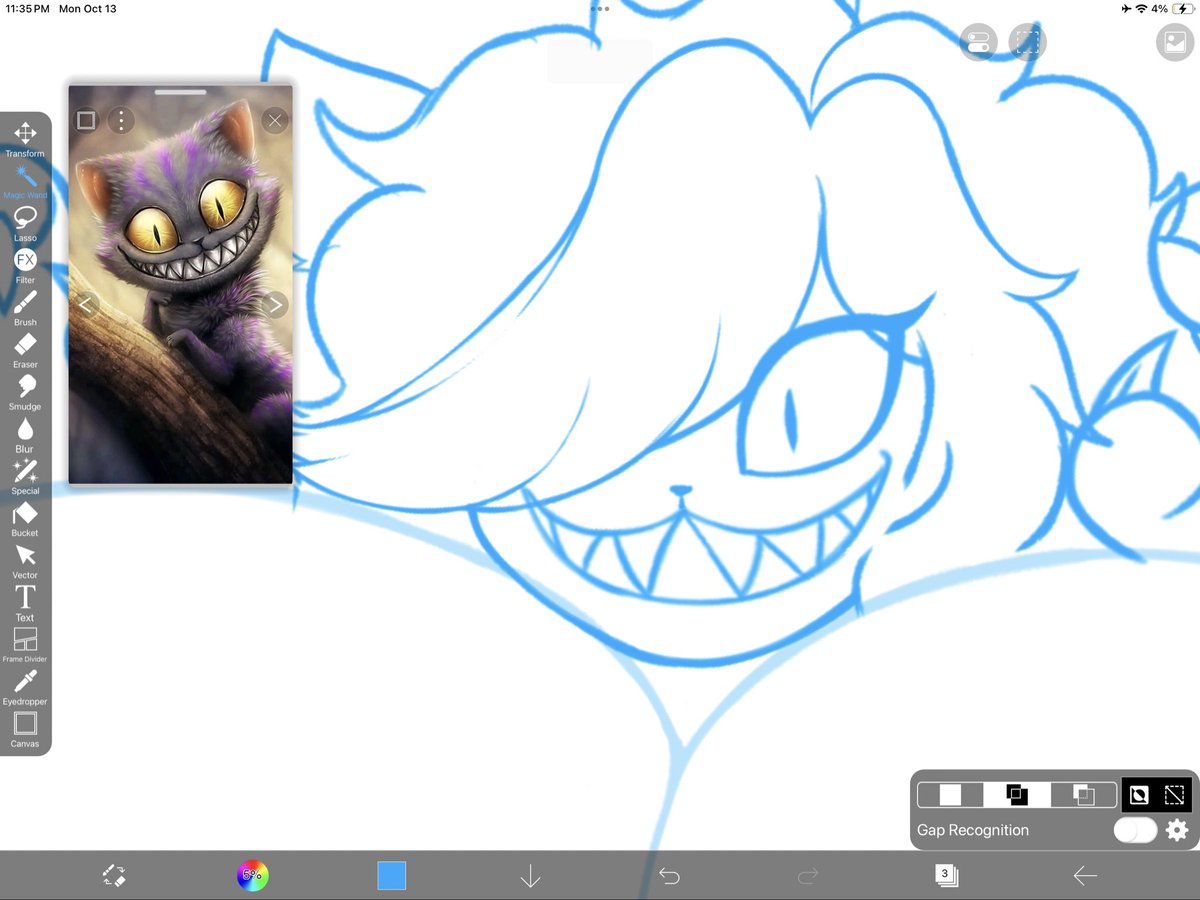This screenshot has width=1200, height=900.
Task: Open the layers panel showing 3
Action: [x=946, y=876]
